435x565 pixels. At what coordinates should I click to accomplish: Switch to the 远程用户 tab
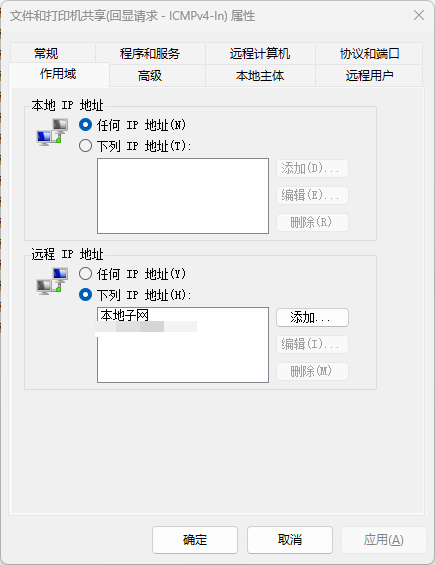(369, 75)
